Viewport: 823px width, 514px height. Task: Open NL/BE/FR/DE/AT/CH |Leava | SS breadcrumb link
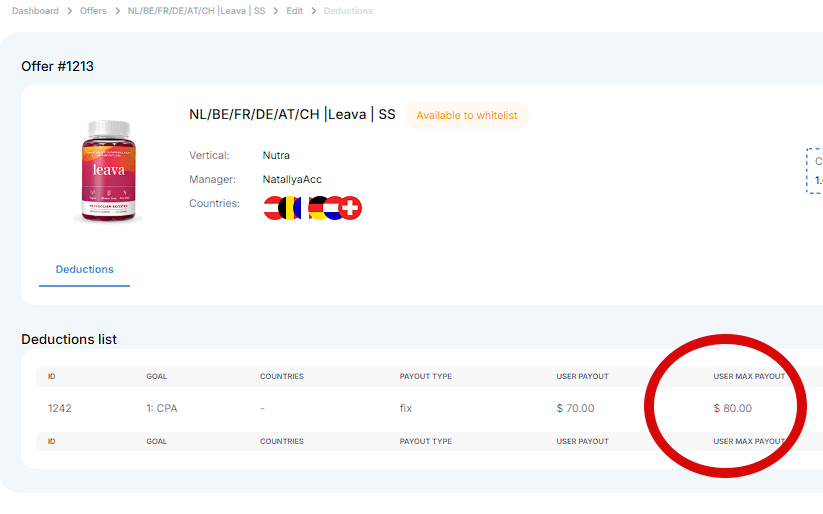pos(196,11)
